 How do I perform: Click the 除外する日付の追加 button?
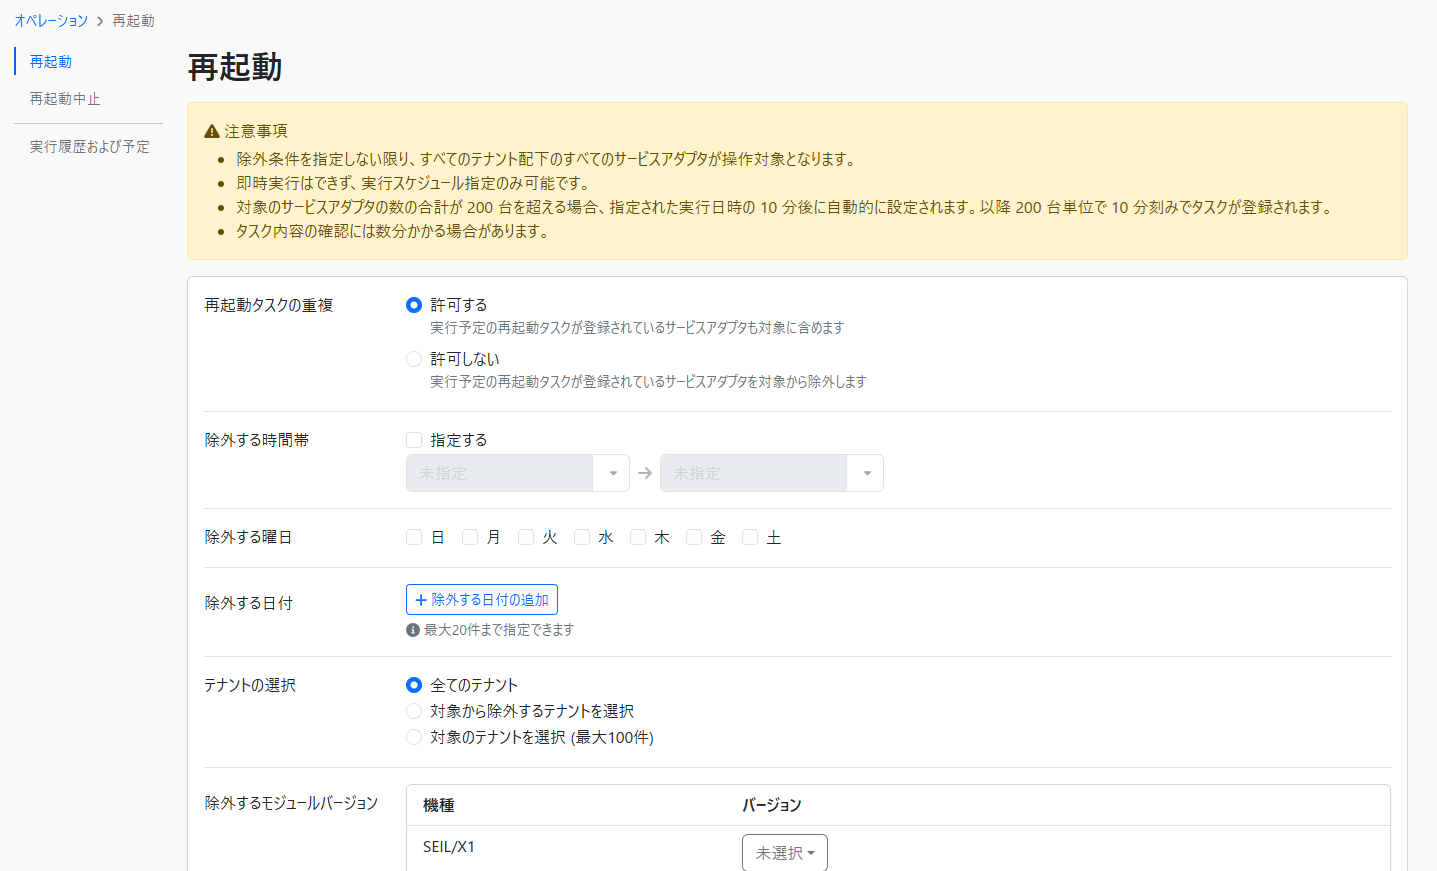pos(482,600)
